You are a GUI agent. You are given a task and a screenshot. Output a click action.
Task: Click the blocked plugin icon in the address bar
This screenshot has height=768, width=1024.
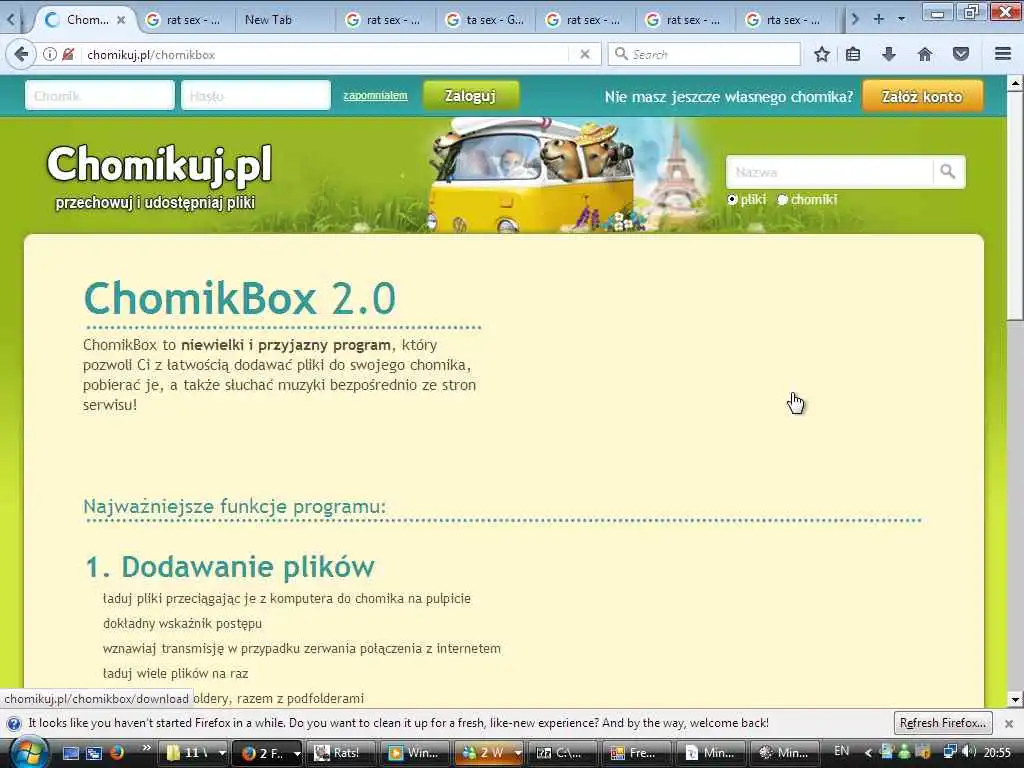[68, 54]
